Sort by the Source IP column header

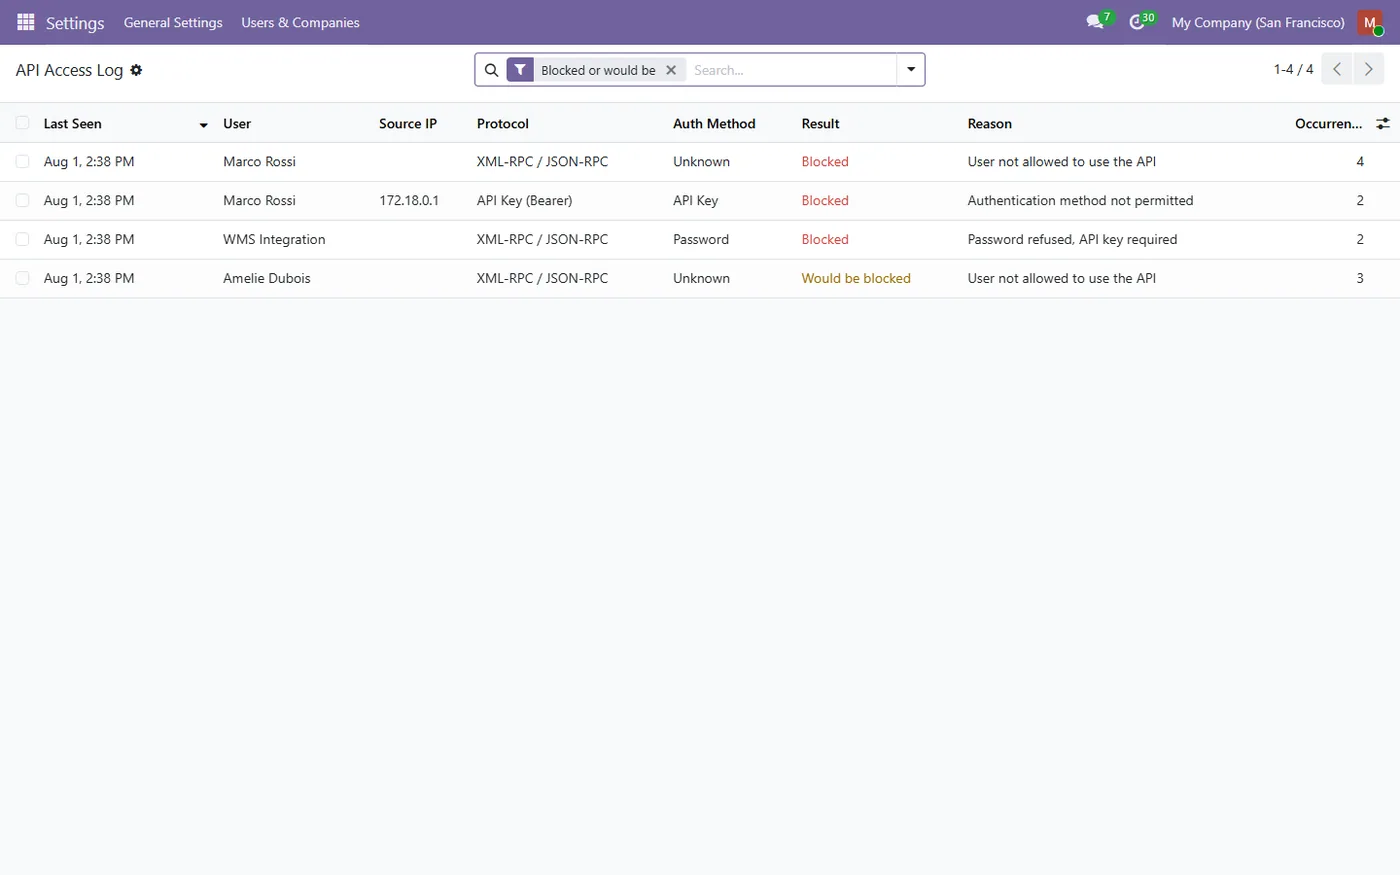click(x=408, y=124)
